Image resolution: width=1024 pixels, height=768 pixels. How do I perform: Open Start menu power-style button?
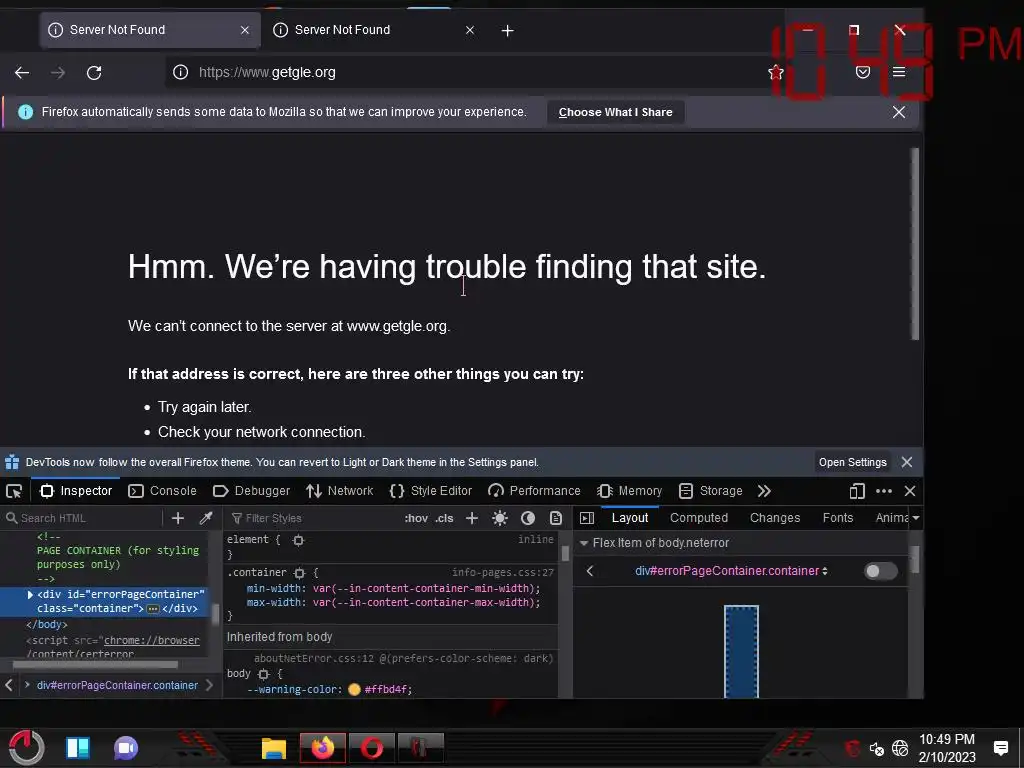(26, 748)
